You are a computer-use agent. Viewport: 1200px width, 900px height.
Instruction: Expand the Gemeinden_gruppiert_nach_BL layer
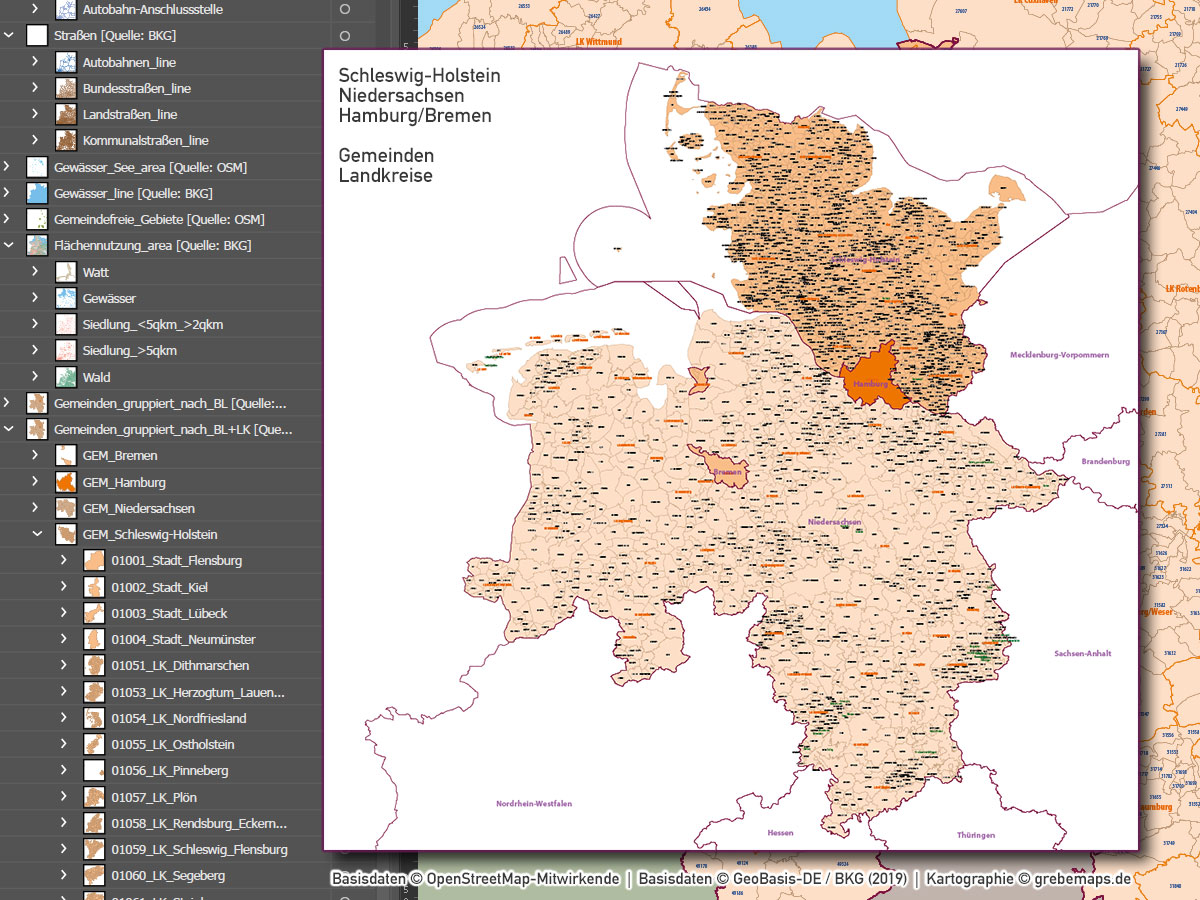click(9, 403)
